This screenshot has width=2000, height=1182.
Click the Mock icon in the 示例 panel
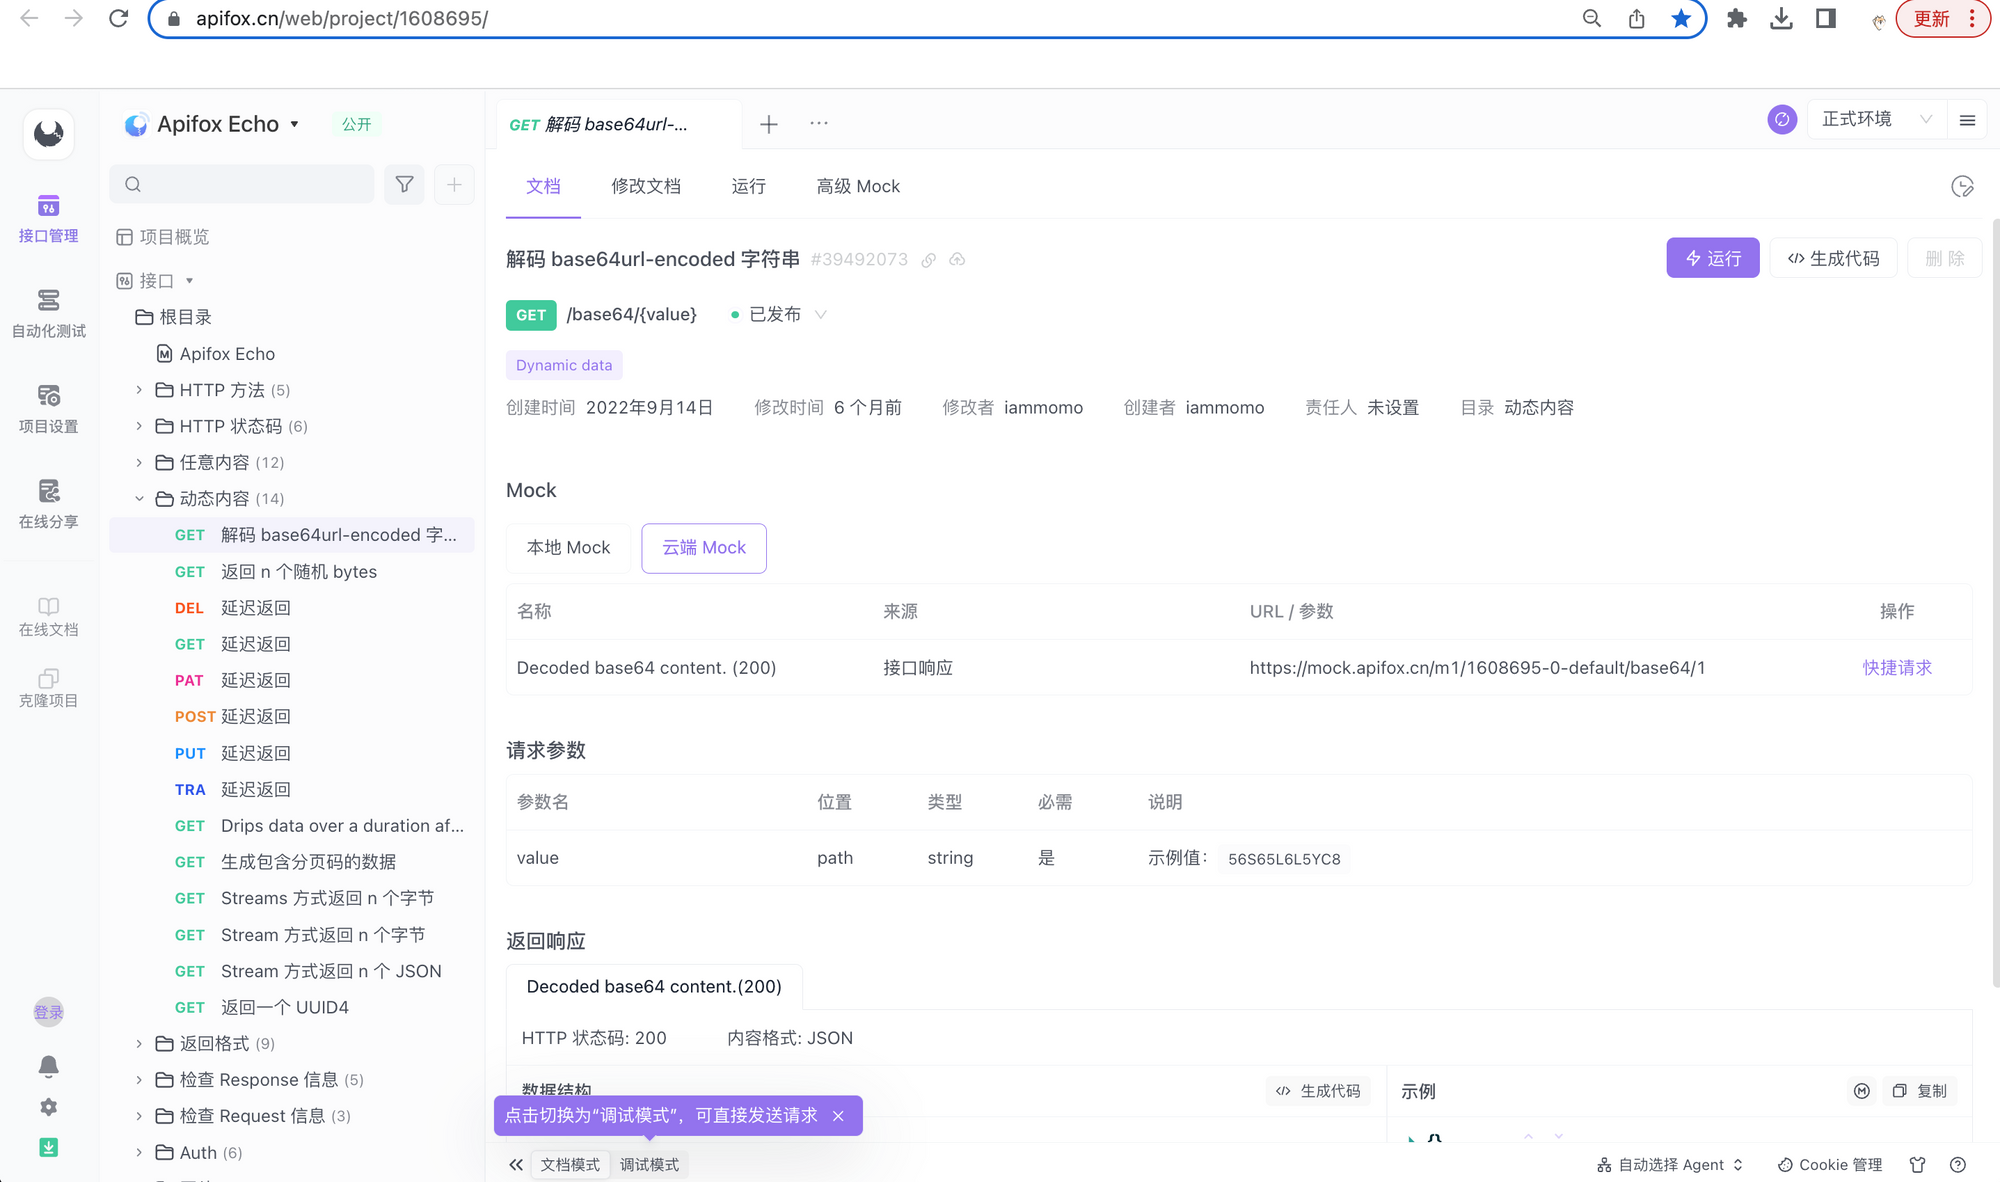tap(1861, 1091)
